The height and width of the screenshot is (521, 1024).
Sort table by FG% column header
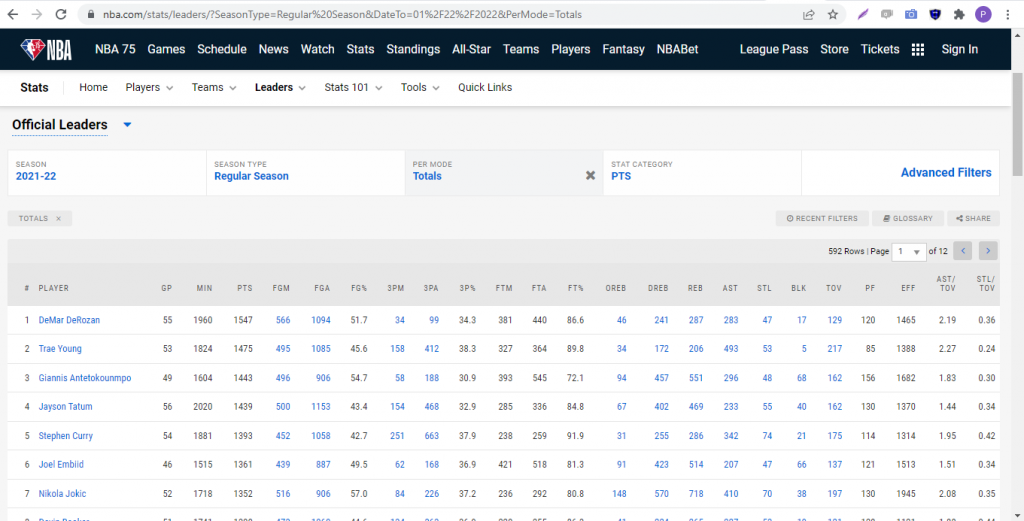tap(359, 288)
